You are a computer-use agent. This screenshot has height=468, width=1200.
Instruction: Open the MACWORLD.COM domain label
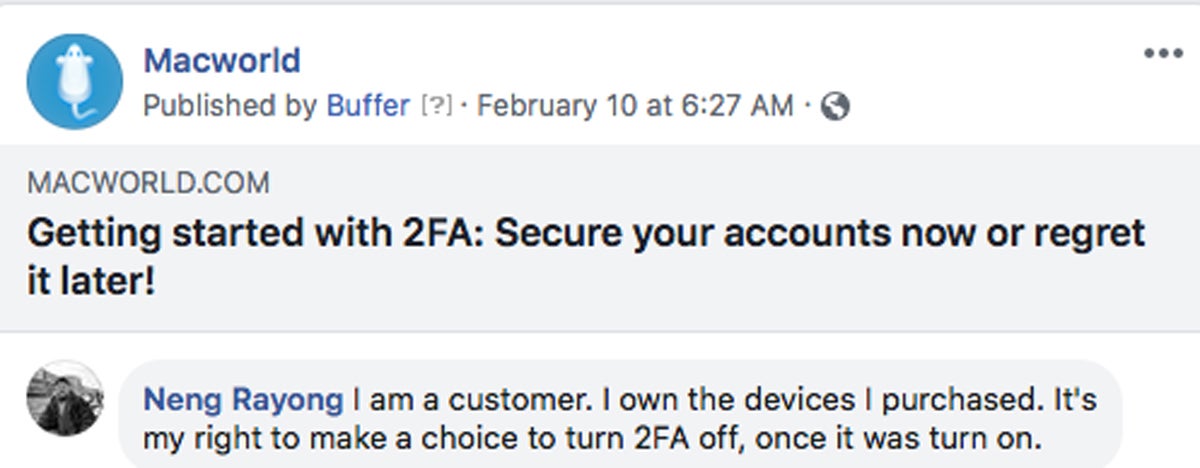click(149, 183)
